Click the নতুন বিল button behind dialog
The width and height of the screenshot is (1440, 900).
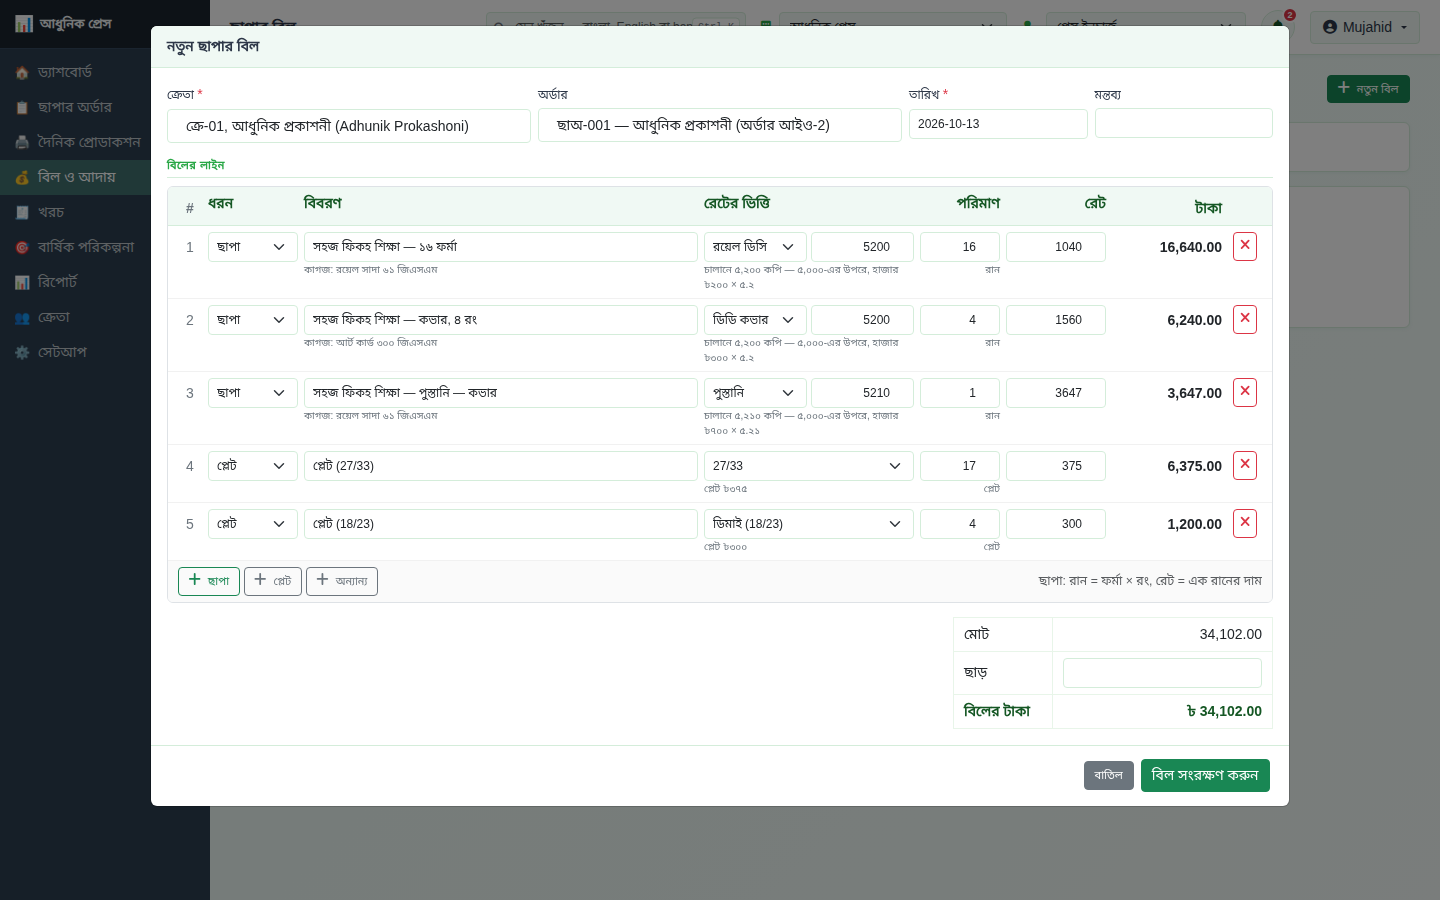(x=1368, y=89)
